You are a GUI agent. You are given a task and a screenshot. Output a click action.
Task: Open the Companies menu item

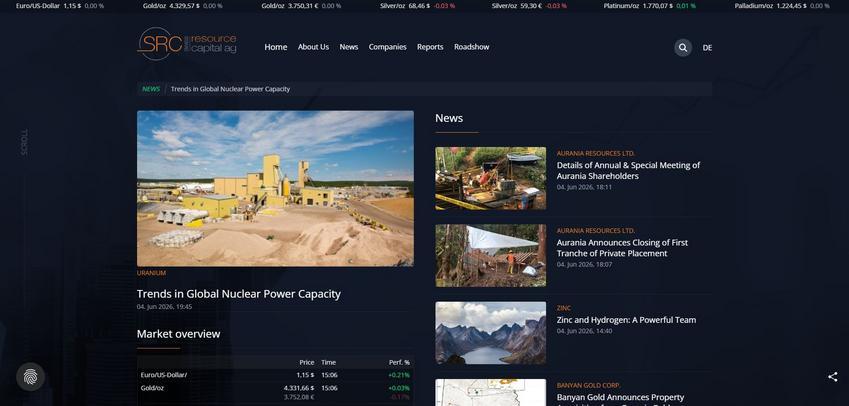(x=387, y=47)
